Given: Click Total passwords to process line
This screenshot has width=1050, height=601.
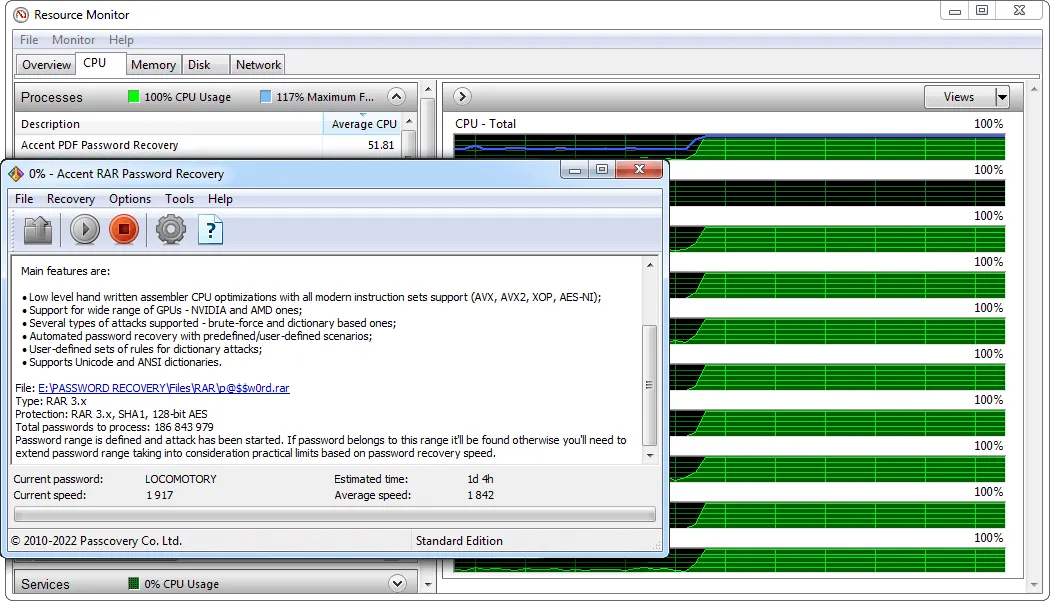Looking at the screenshot, I should 115,427.
